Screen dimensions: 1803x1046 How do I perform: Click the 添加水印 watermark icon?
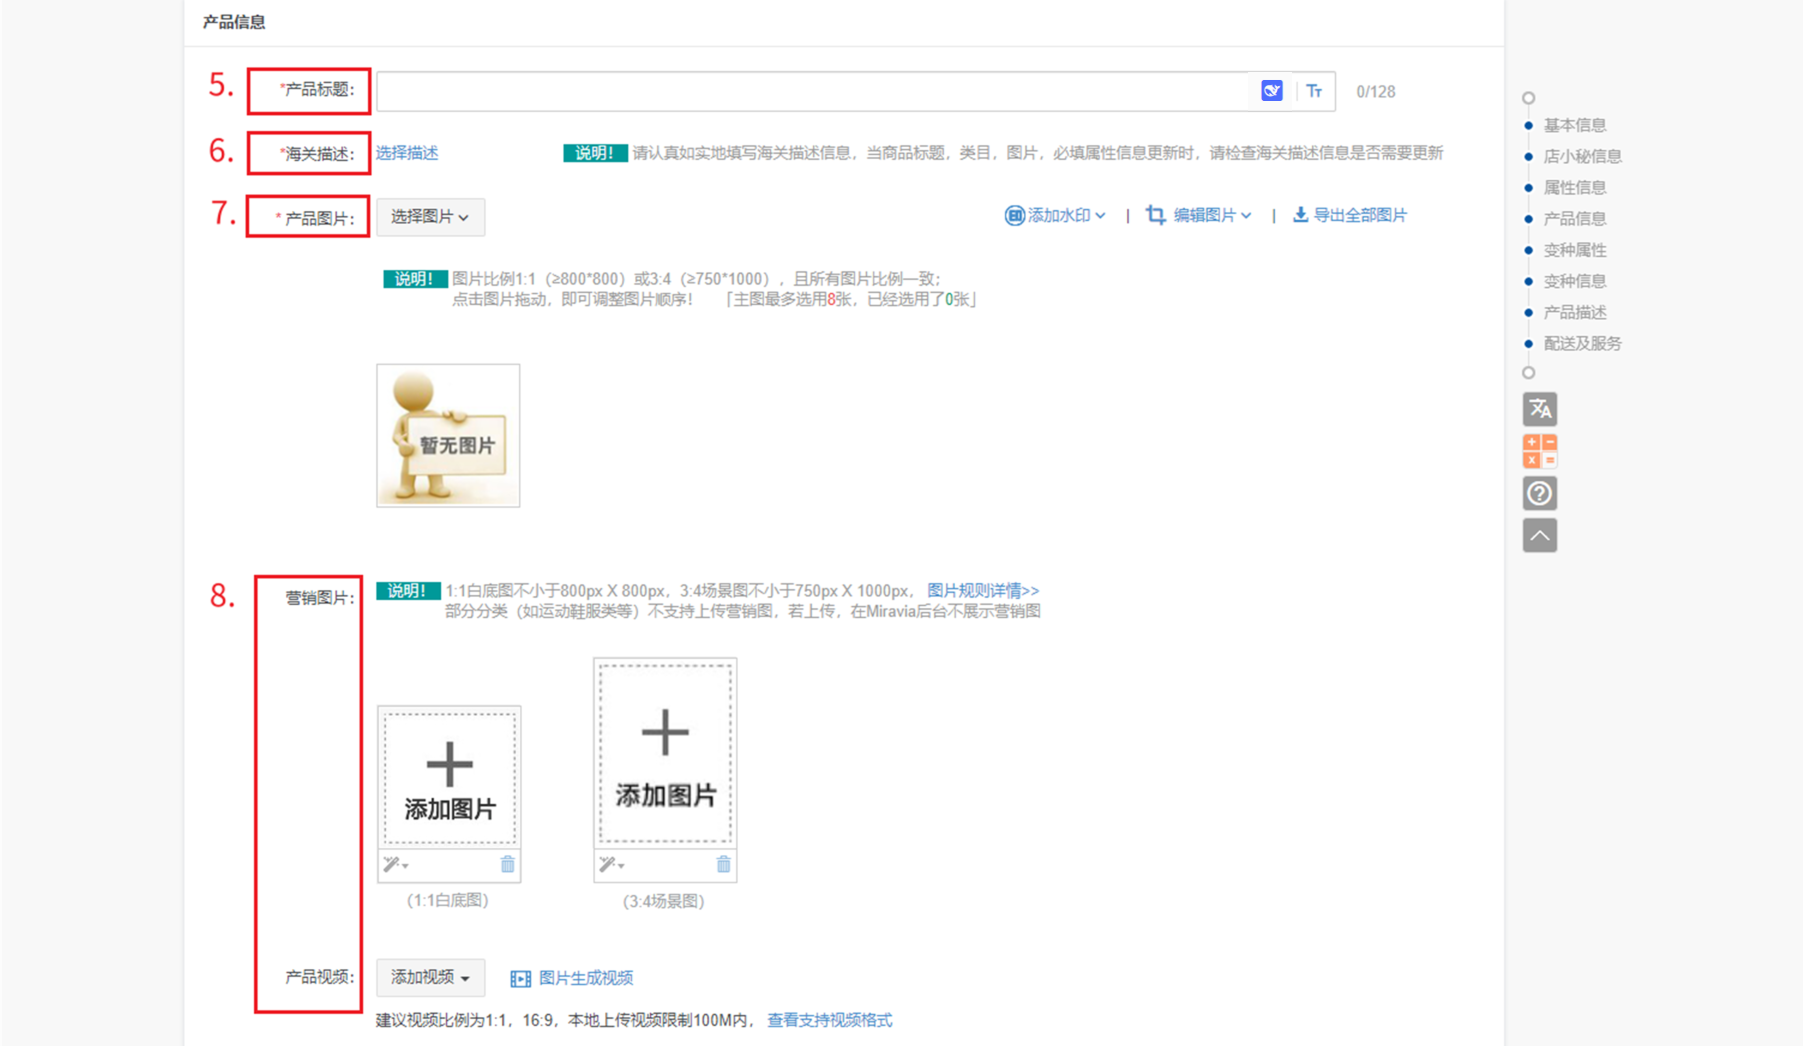1014,215
